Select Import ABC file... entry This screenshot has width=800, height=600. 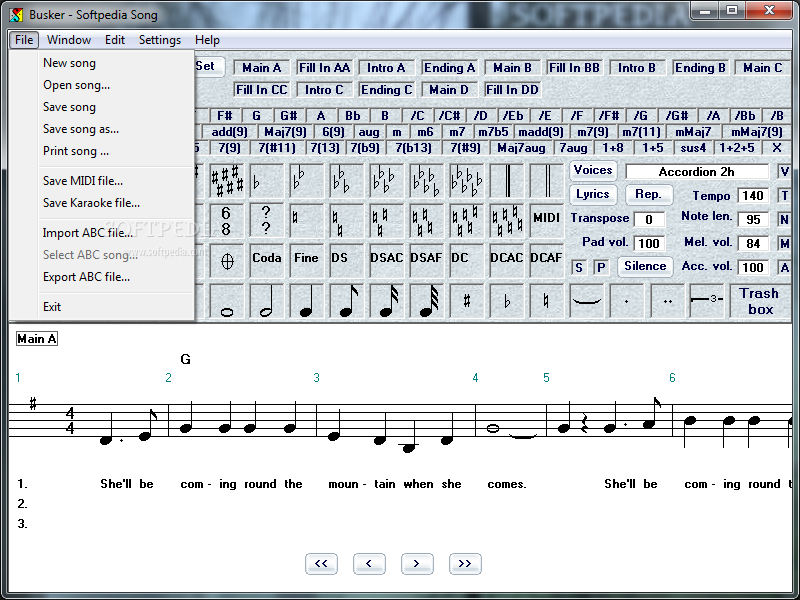(x=88, y=233)
